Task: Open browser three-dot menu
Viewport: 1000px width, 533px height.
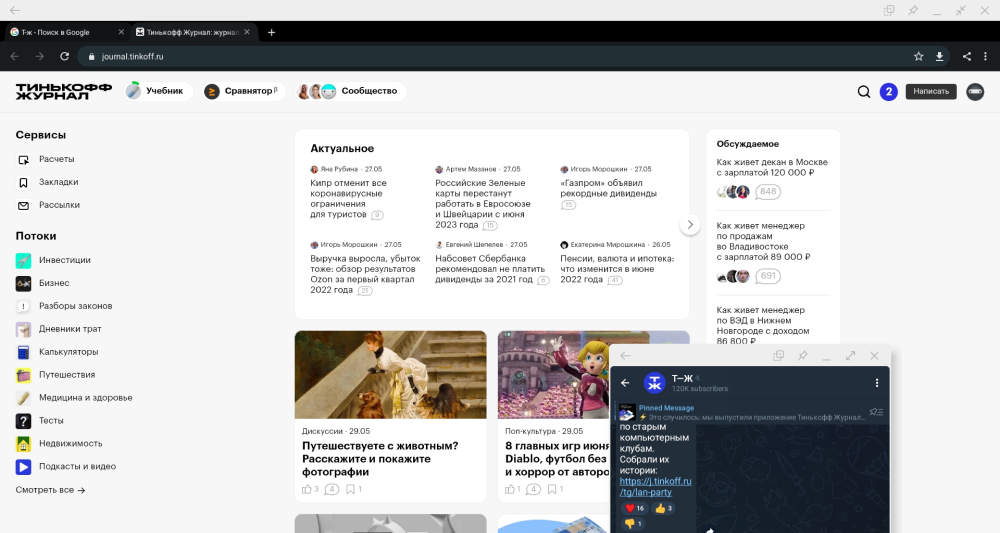Action: tap(985, 56)
